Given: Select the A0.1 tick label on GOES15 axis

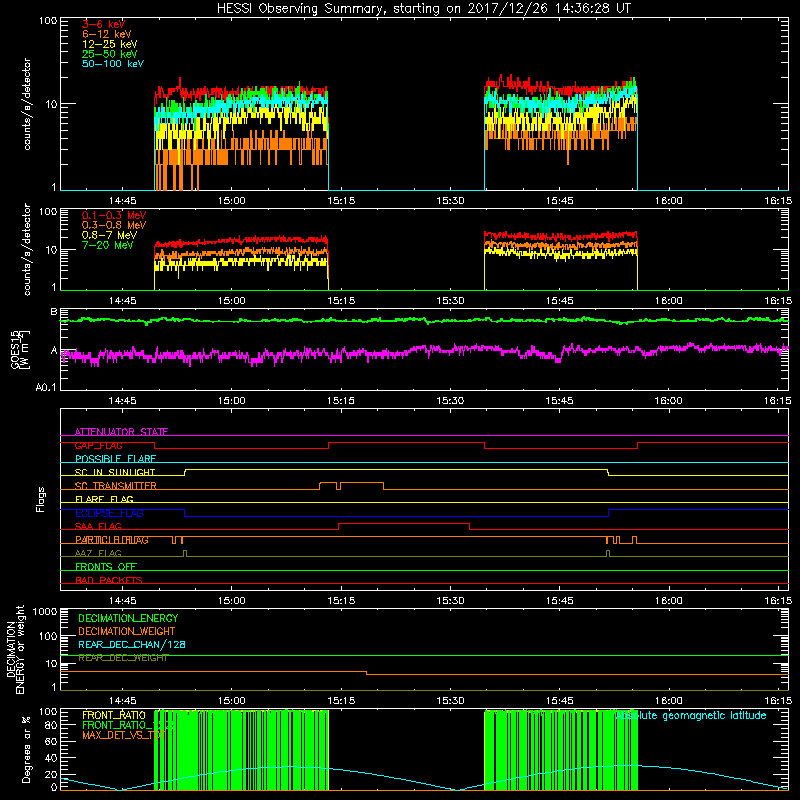Looking at the screenshot, I should point(46,387).
